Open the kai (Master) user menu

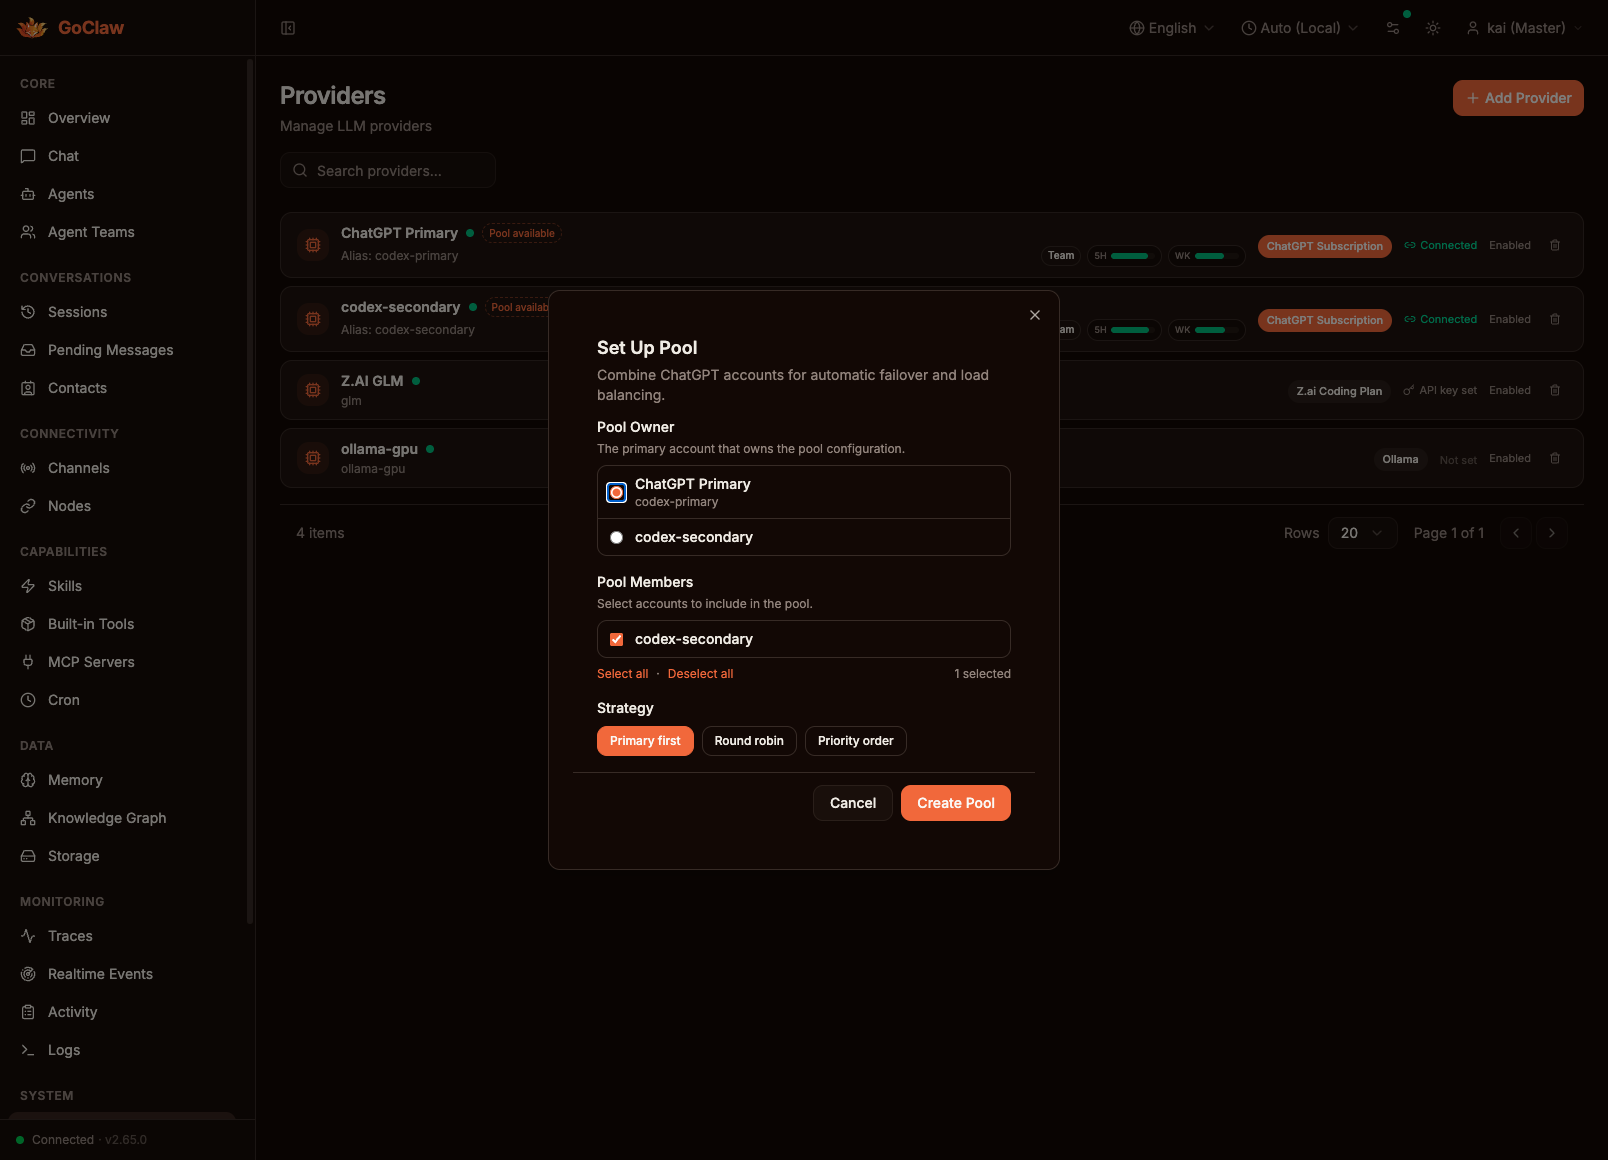click(1524, 28)
